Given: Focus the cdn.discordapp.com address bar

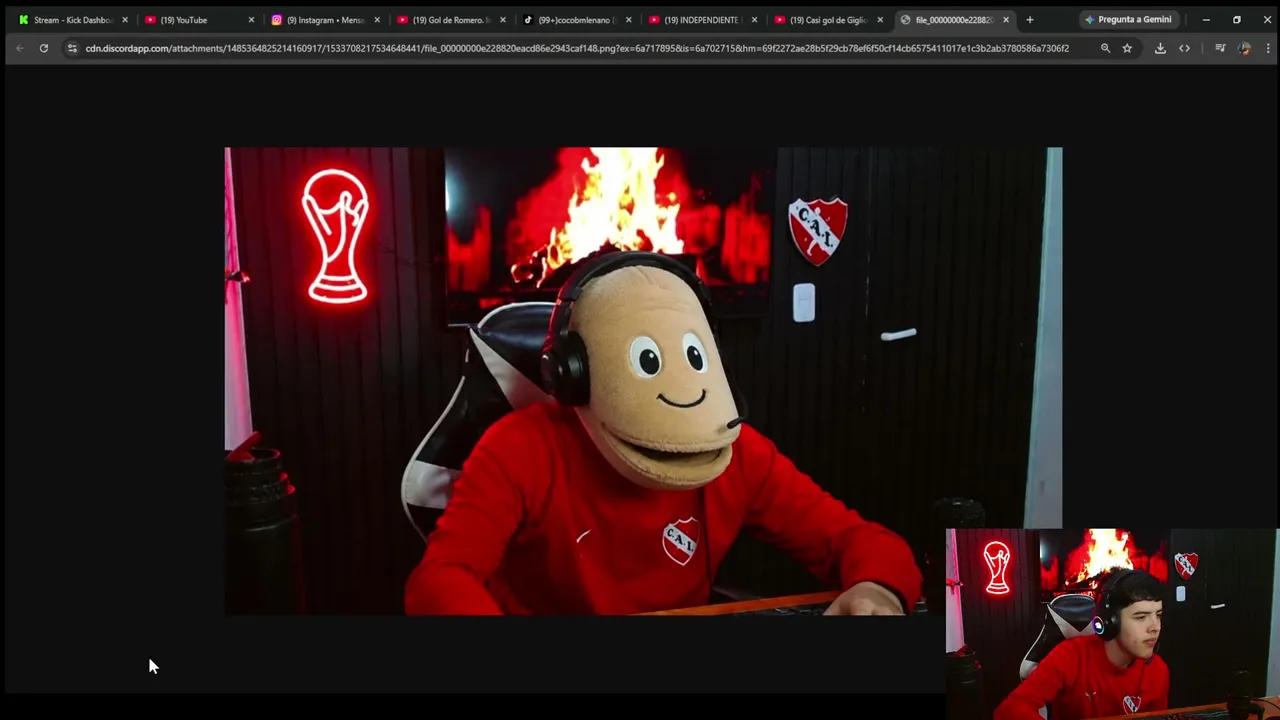Looking at the screenshot, I should [x=577, y=48].
